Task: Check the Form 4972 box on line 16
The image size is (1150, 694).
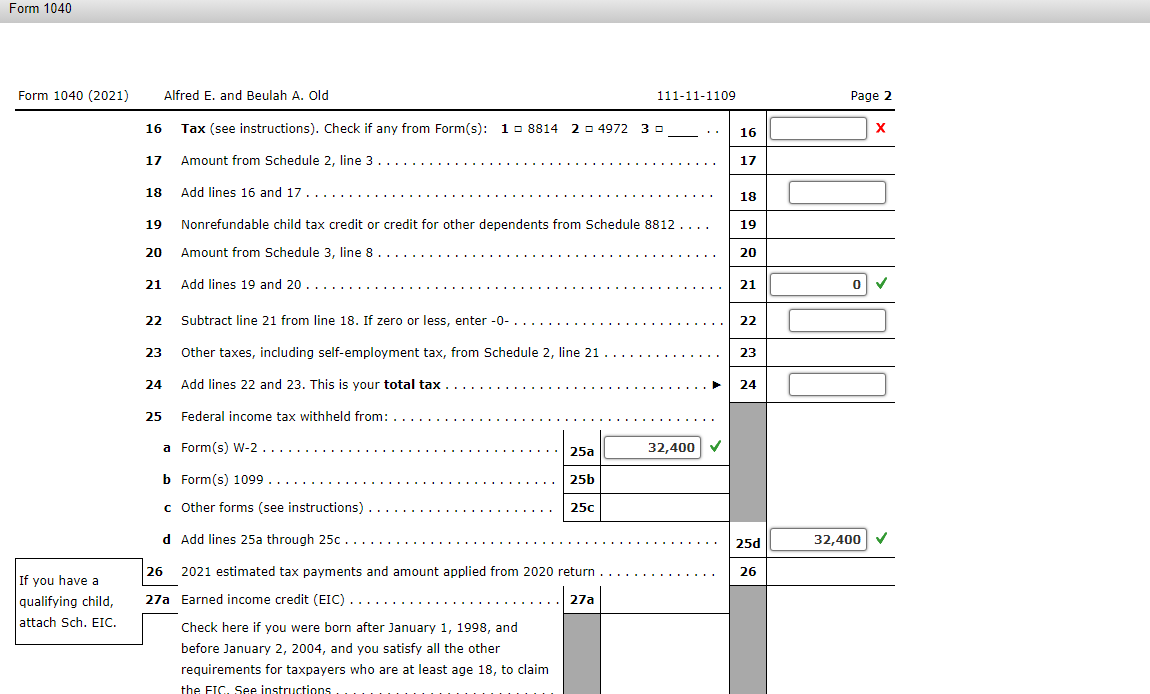Action: pyautogui.click(x=589, y=128)
